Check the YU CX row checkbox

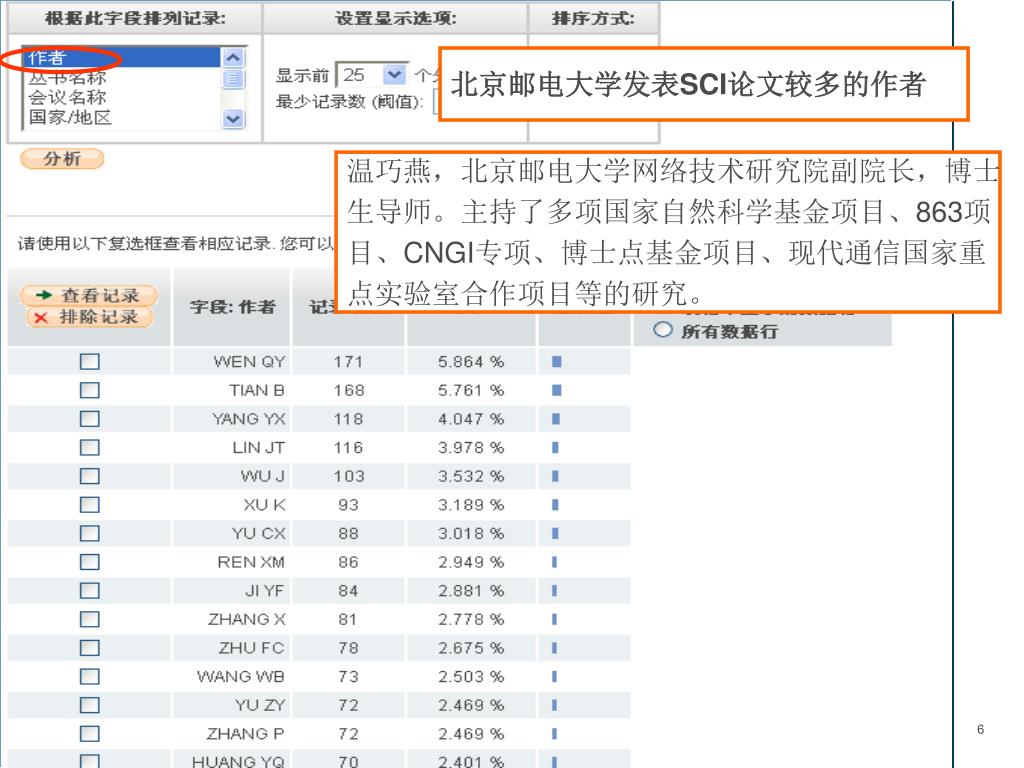coord(89,534)
